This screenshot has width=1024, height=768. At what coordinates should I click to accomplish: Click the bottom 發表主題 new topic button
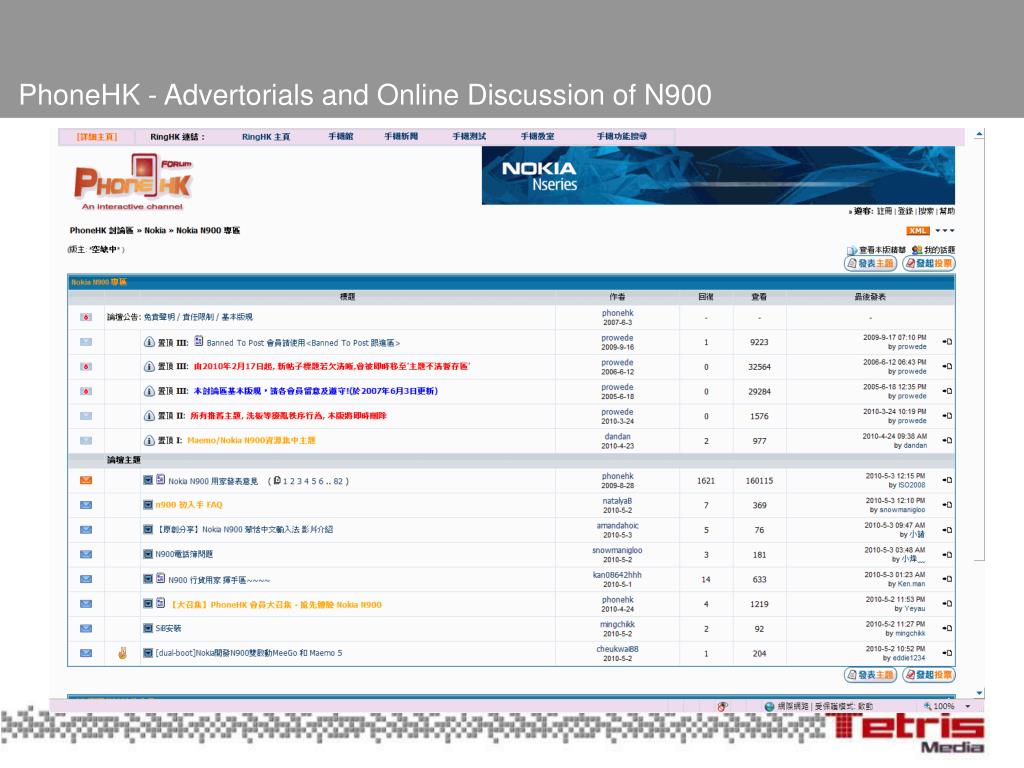coord(870,675)
